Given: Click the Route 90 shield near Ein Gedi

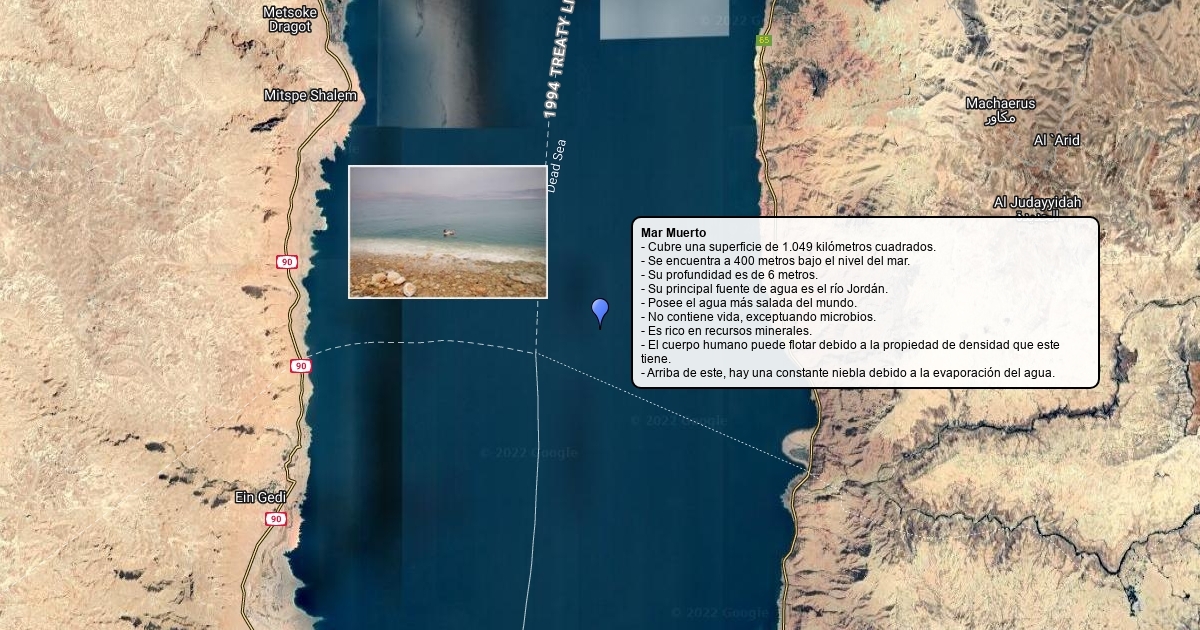Looking at the screenshot, I should [275, 519].
